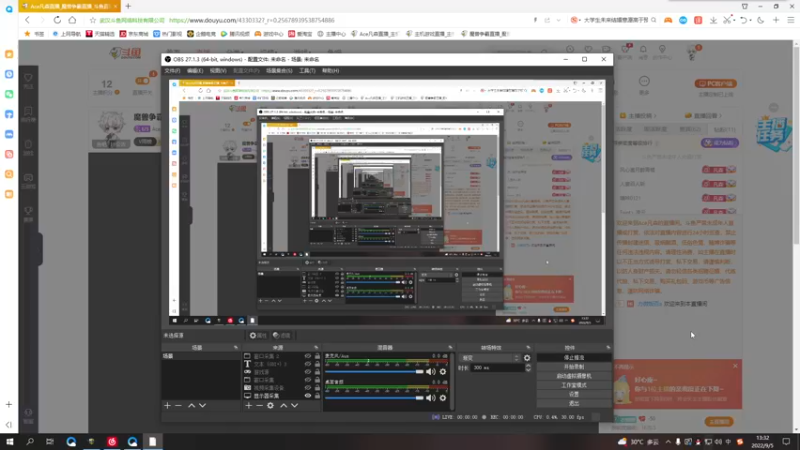Mute the desktop audio speaker icon
Image resolution: width=800 pixels, height=450 pixels.
(431, 398)
